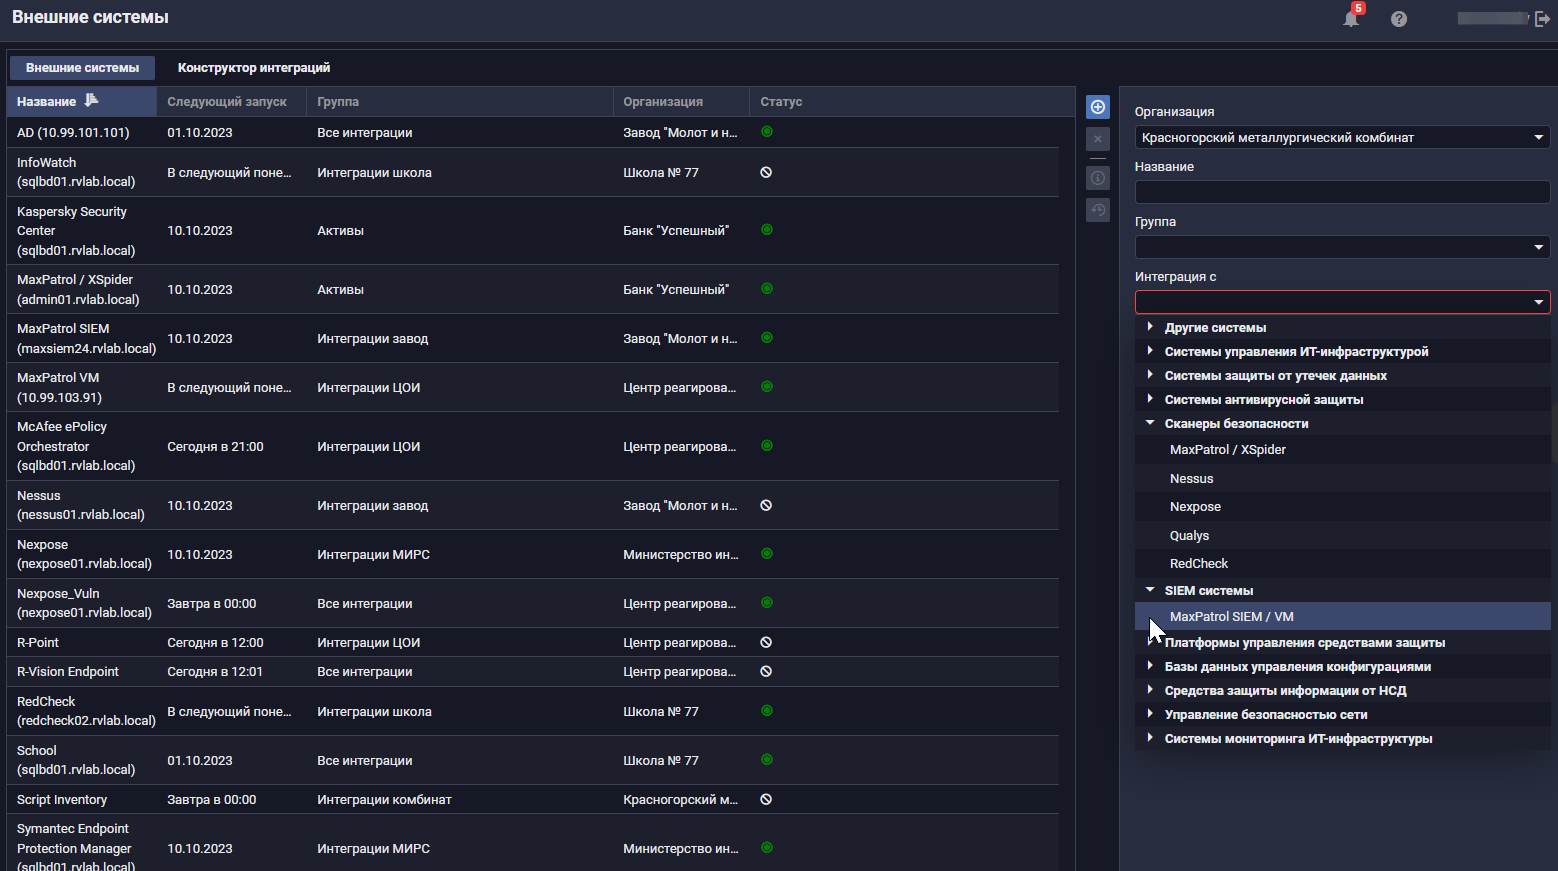The image size is (1558, 871).
Task: Click the disabled status icon for InfoWatch
Action: coord(766,172)
